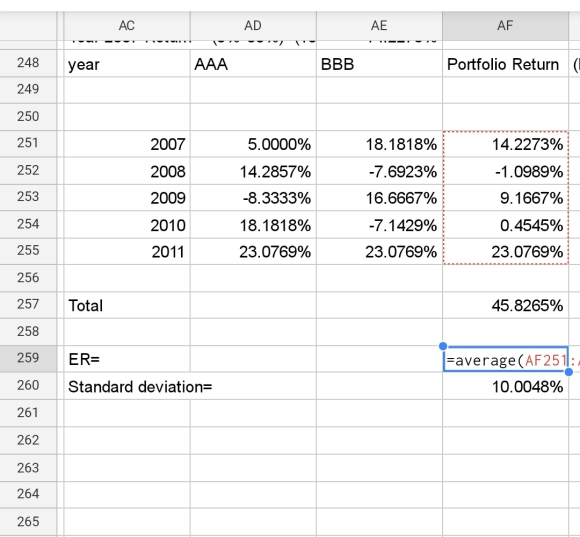Select column AE header
The width and height of the screenshot is (580, 537).
(379, 26)
